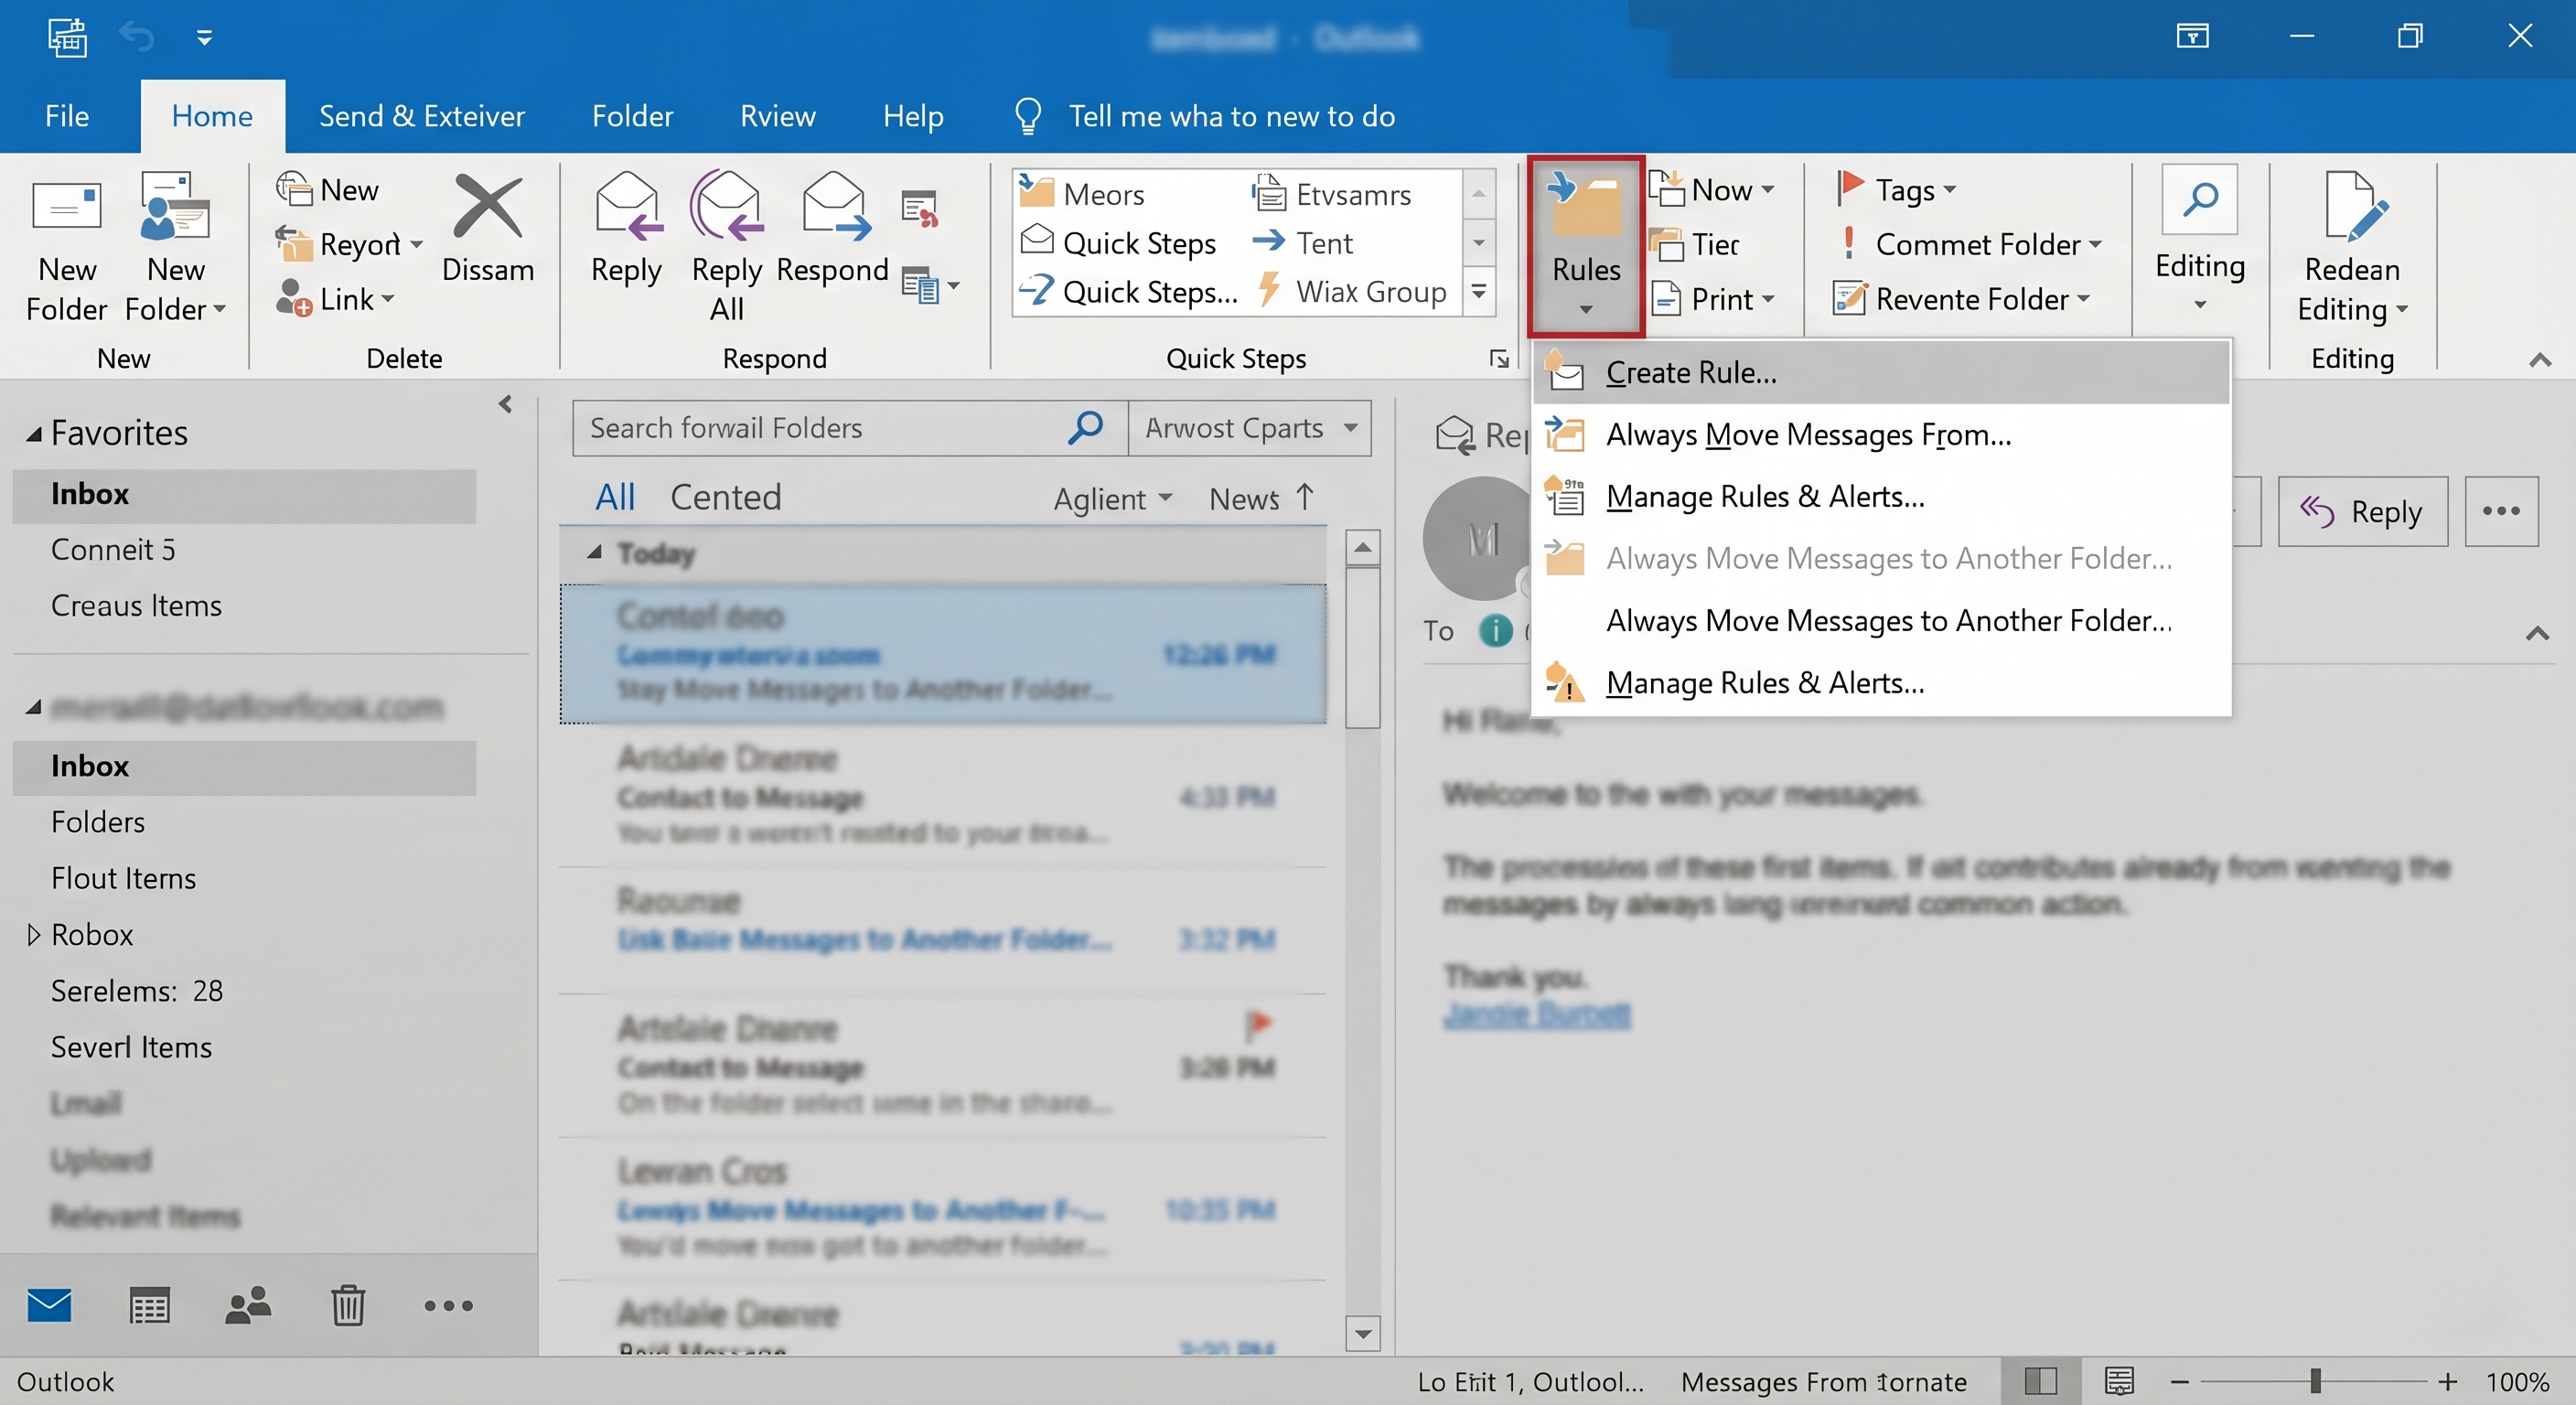Screen dimensions: 2576x1405
Task: Switch to the Folder ribbon tab
Action: [632, 116]
